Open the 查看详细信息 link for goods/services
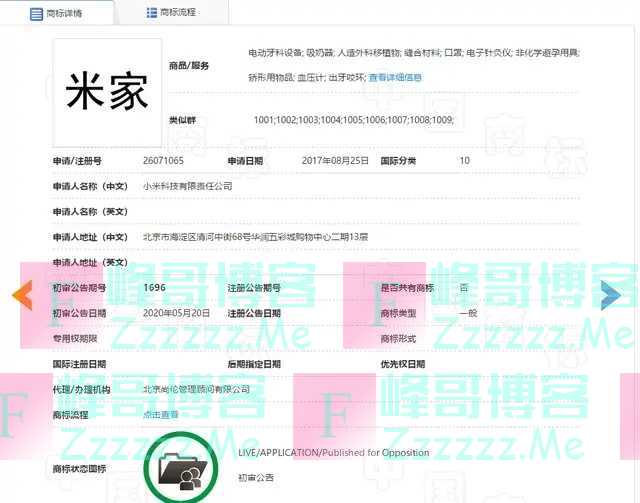This screenshot has height=503, width=640. 395,77
